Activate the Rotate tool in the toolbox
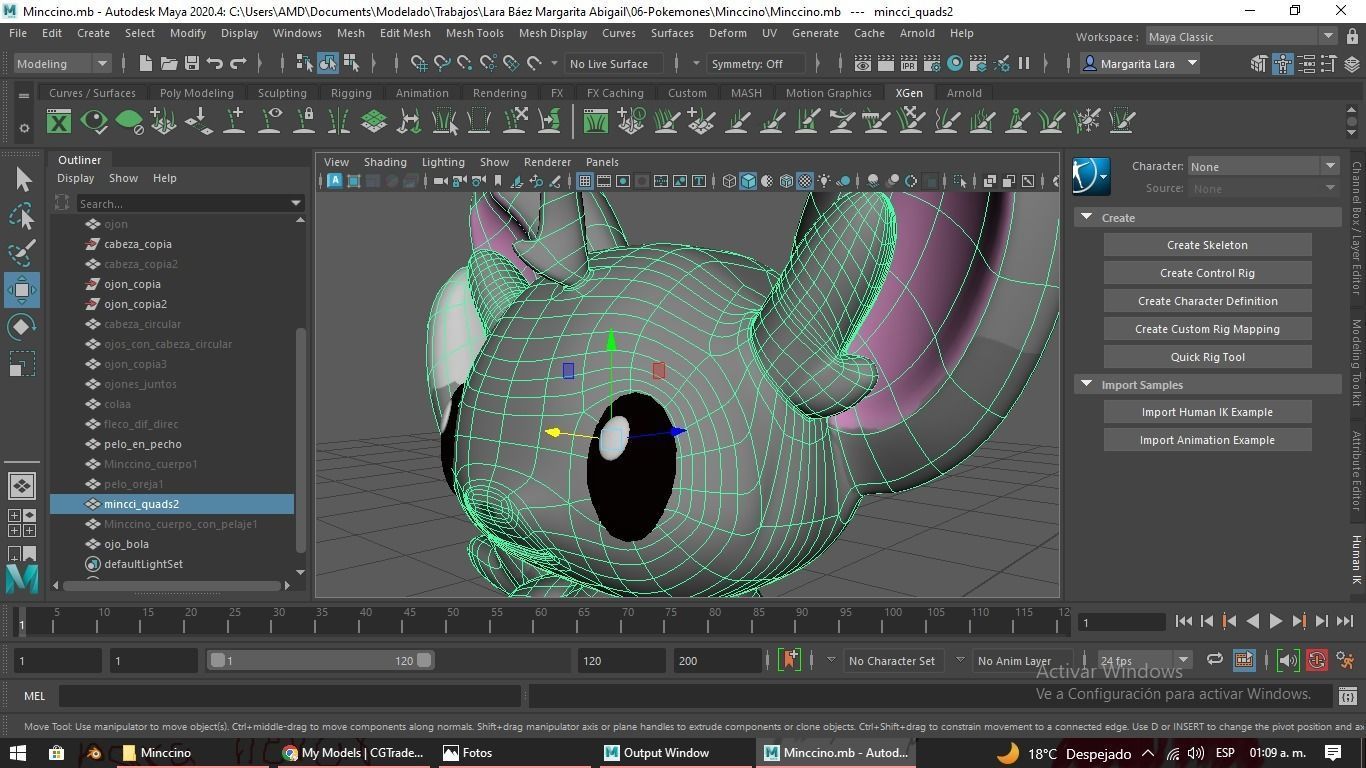 point(22,327)
